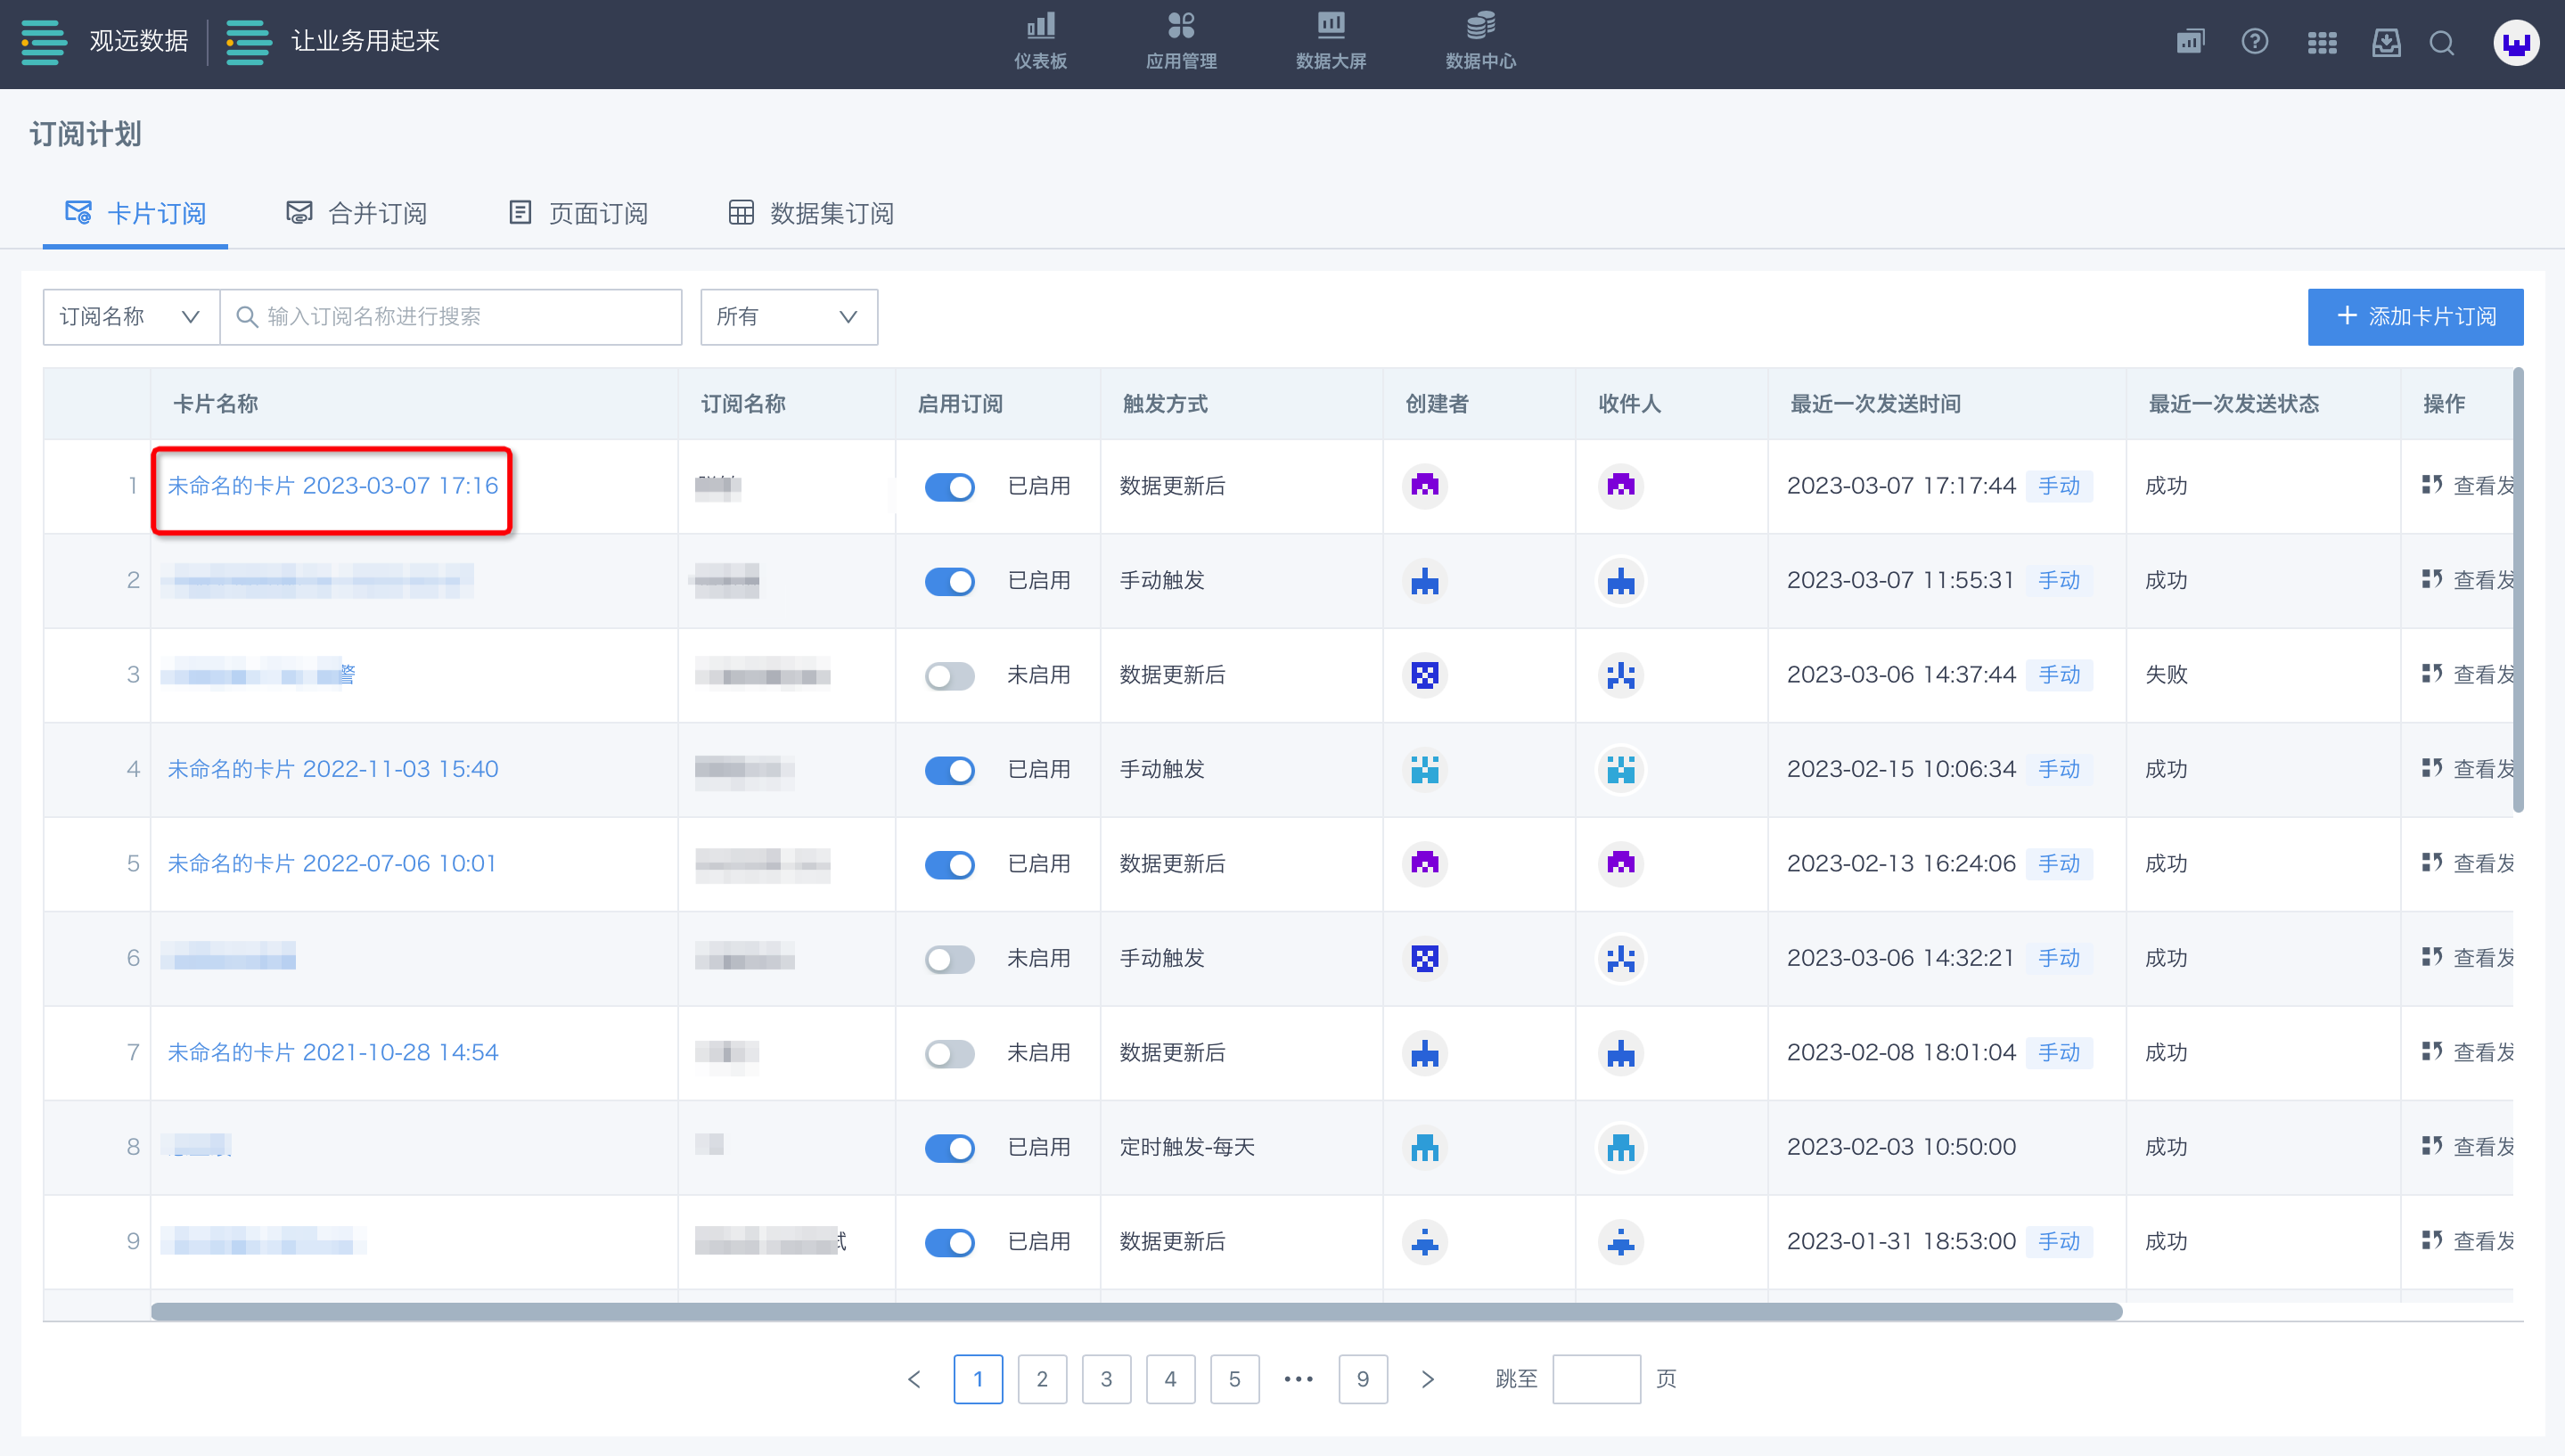Click 查看发 action in row 1
The width and height of the screenshot is (2565, 1456).
pyautogui.click(x=2467, y=486)
